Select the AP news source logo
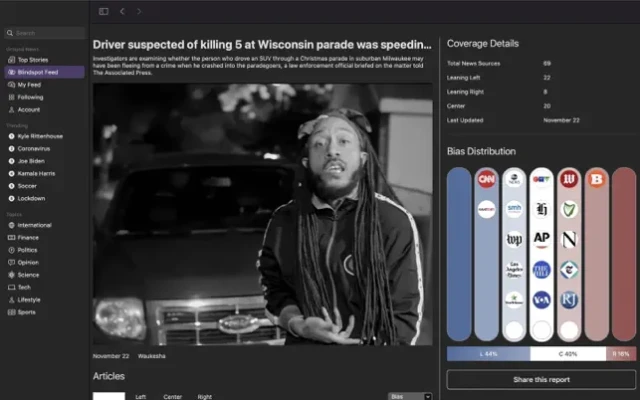Viewport: 640px width, 400px height. click(541, 239)
